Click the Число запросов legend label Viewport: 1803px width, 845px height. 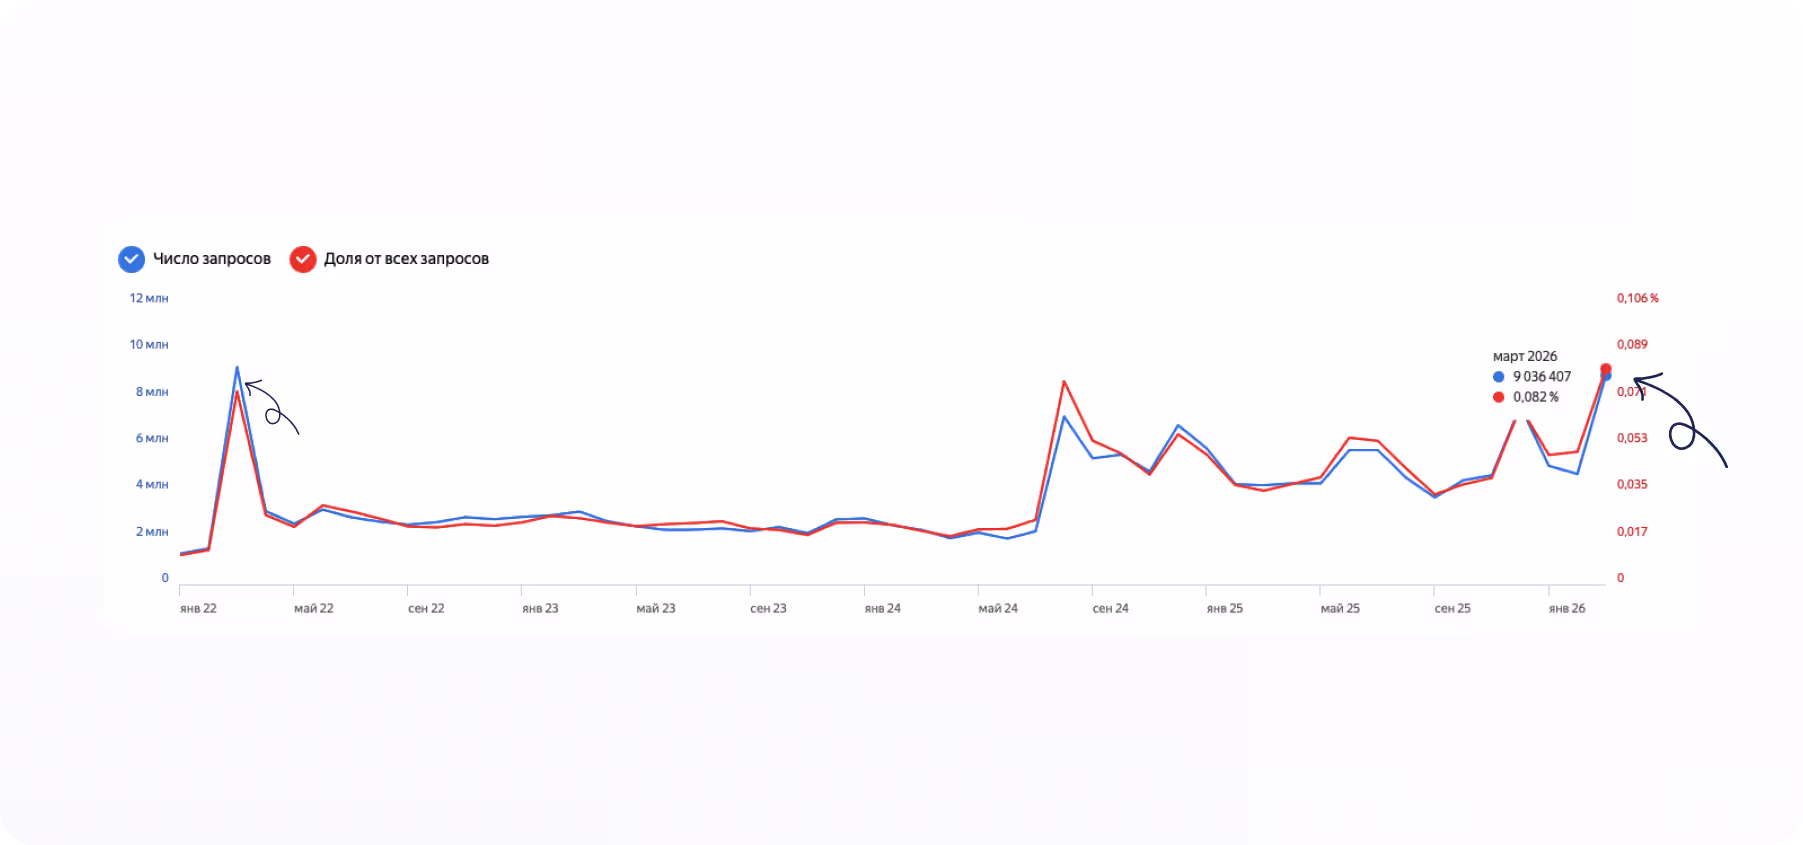212,259
